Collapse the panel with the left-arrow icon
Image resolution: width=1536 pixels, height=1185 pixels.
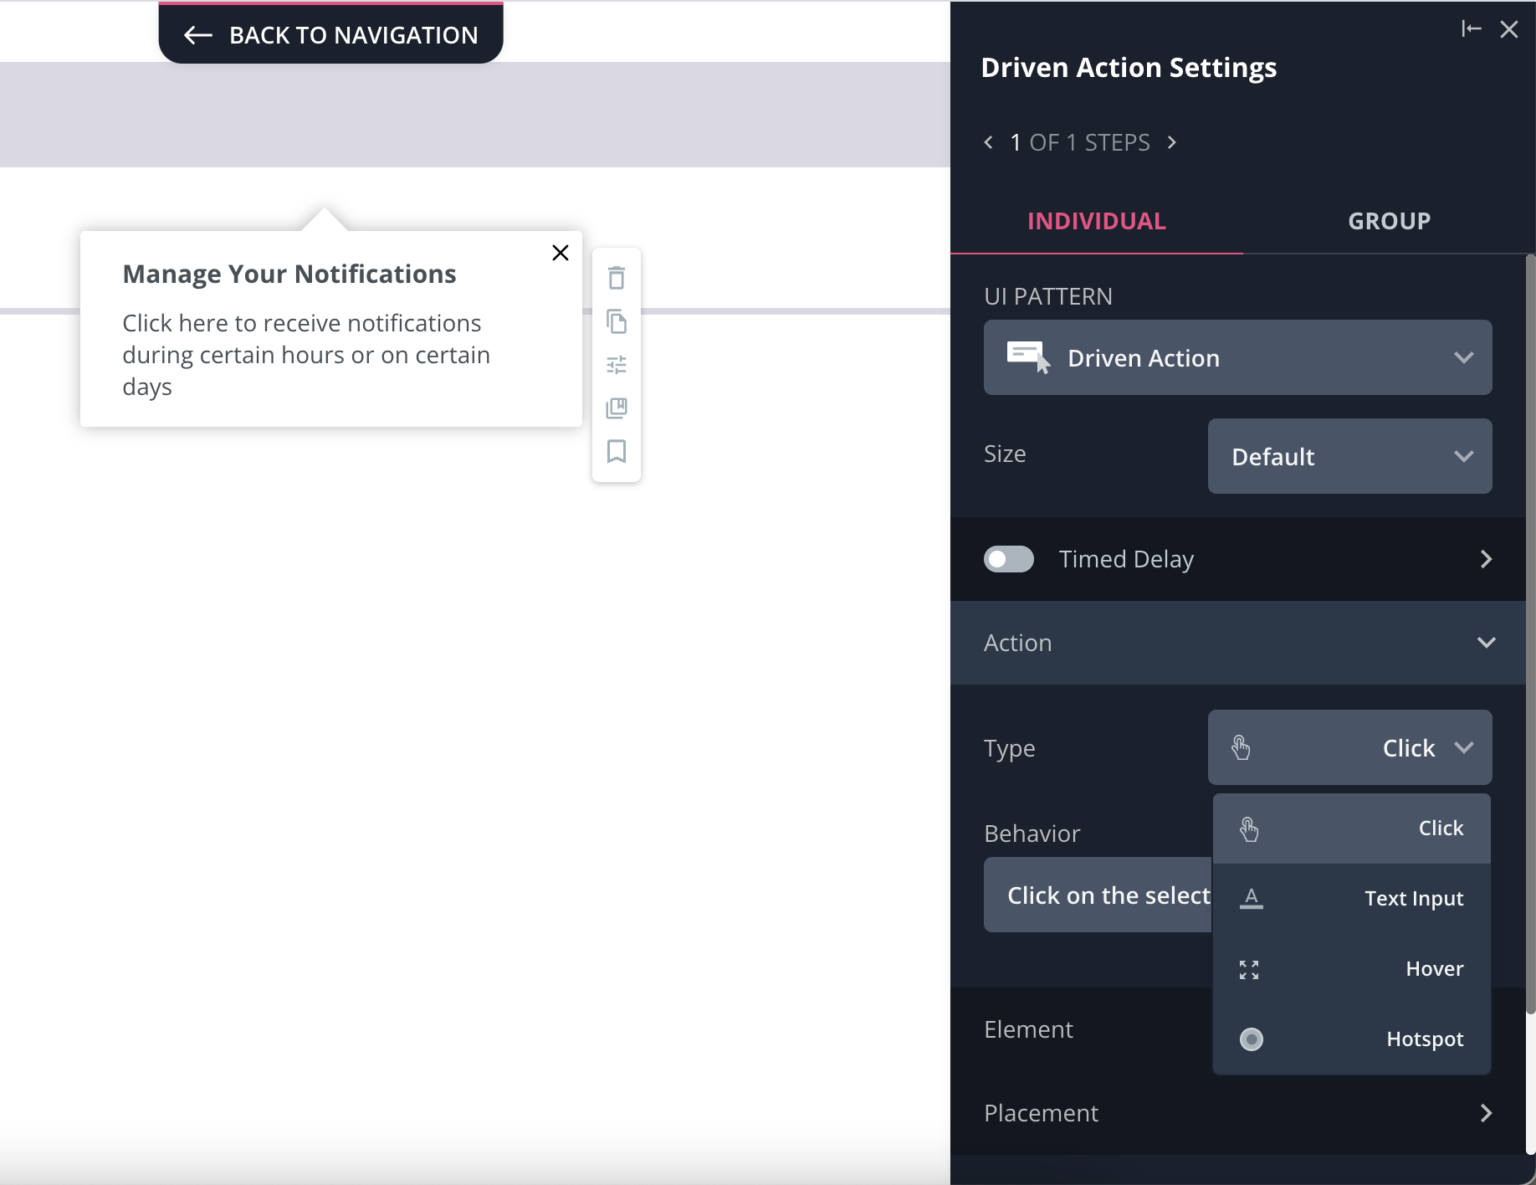[x=1471, y=29]
